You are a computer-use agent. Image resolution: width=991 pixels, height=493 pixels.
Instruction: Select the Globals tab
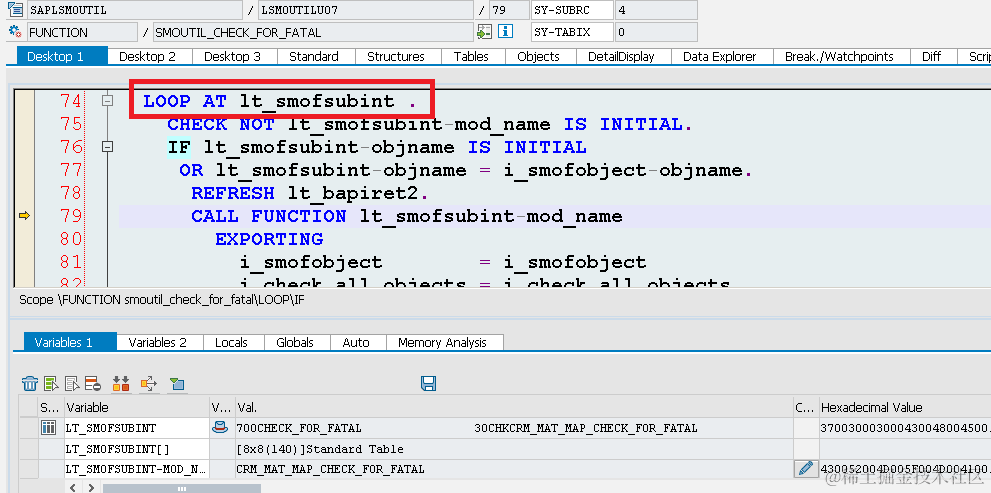coord(295,342)
